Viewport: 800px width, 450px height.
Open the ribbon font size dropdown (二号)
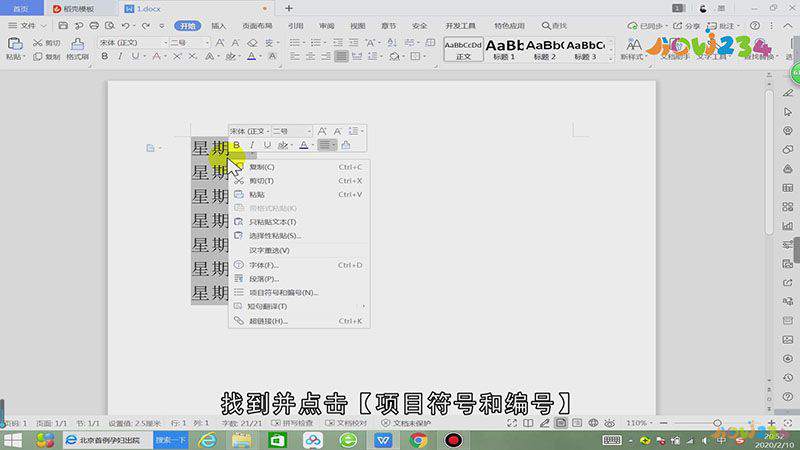click(207, 43)
